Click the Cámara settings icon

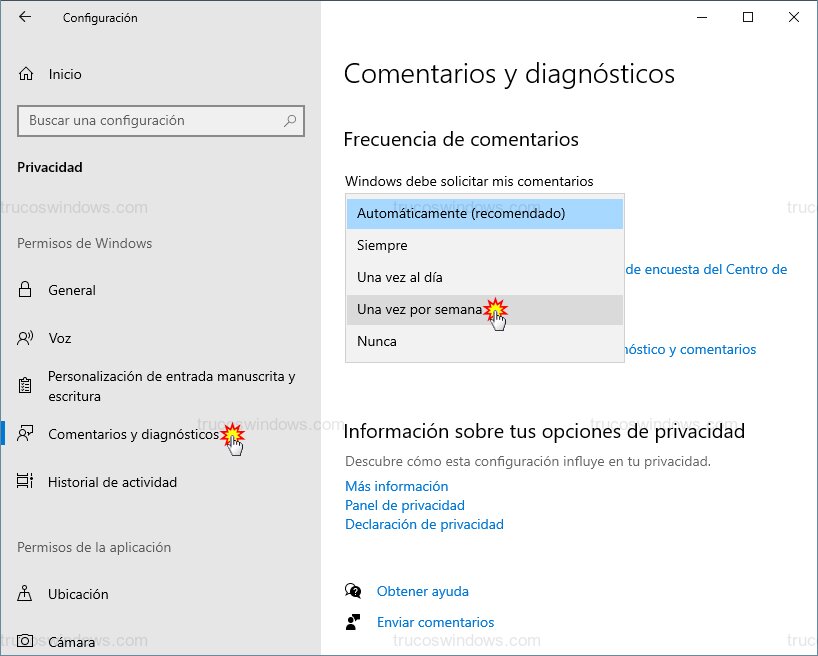click(x=24, y=642)
